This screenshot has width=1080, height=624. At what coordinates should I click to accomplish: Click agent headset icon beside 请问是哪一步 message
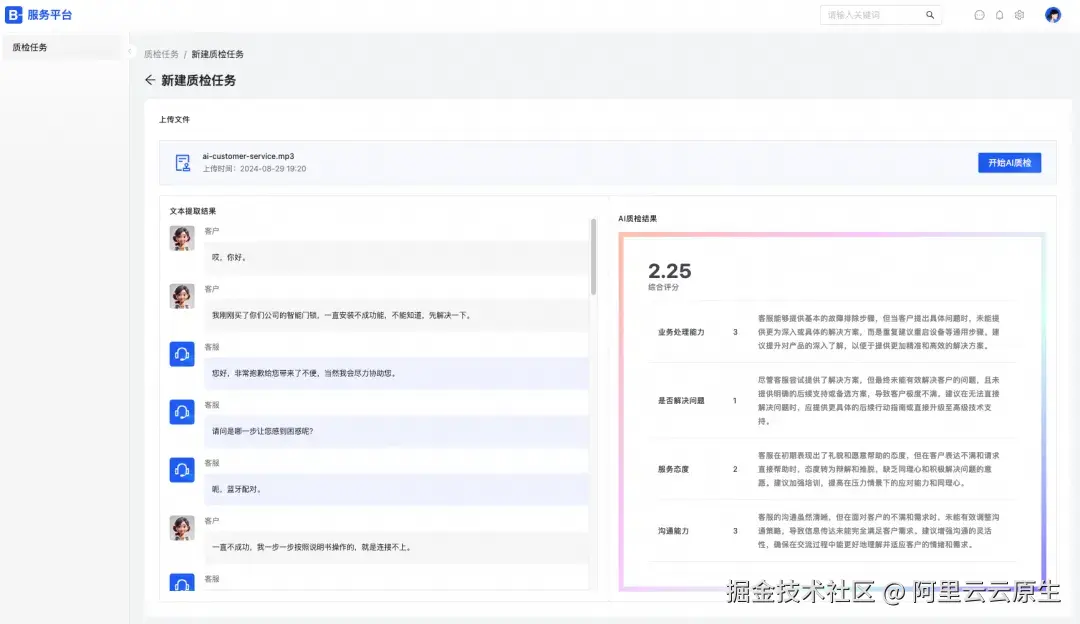182,412
